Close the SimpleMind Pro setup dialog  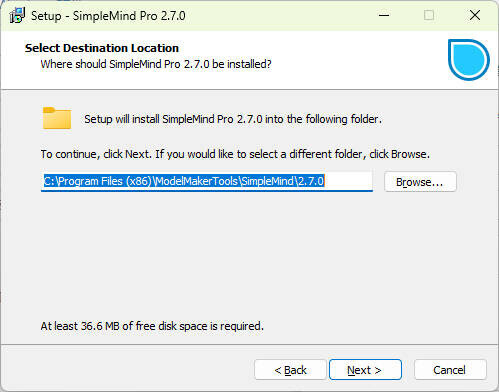click(x=475, y=15)
